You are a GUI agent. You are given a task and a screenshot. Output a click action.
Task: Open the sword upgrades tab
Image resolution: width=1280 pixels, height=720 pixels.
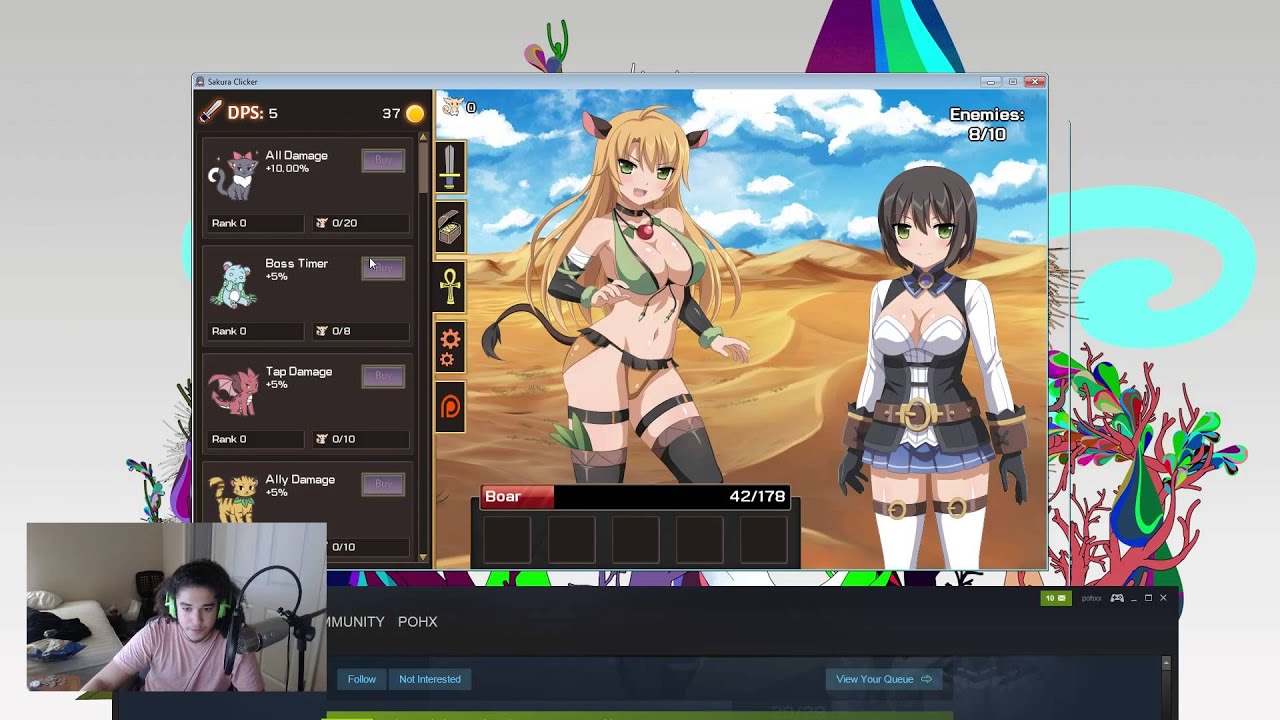click(450, 168)
